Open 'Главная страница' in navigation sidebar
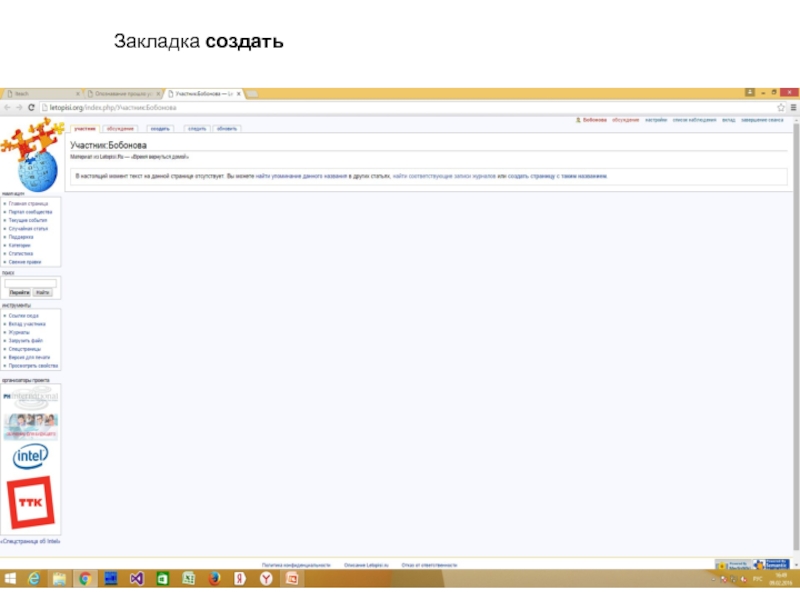This screenshot has height=600, width=800. tap(29, 204)
